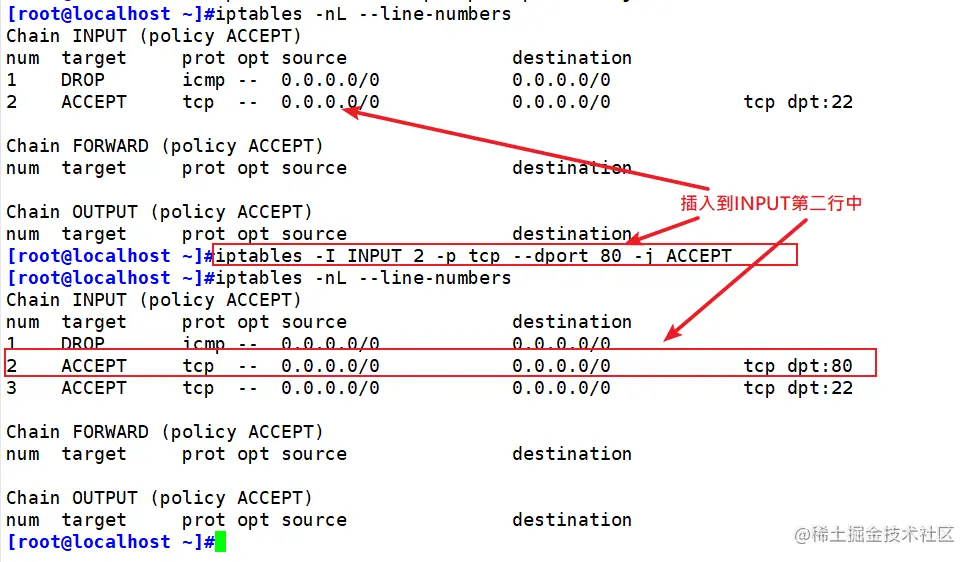Click "Chain INPUT (policy ACCEPT)" in the lower listing
This screenshot has width=972, height=562.
(154, 300)
